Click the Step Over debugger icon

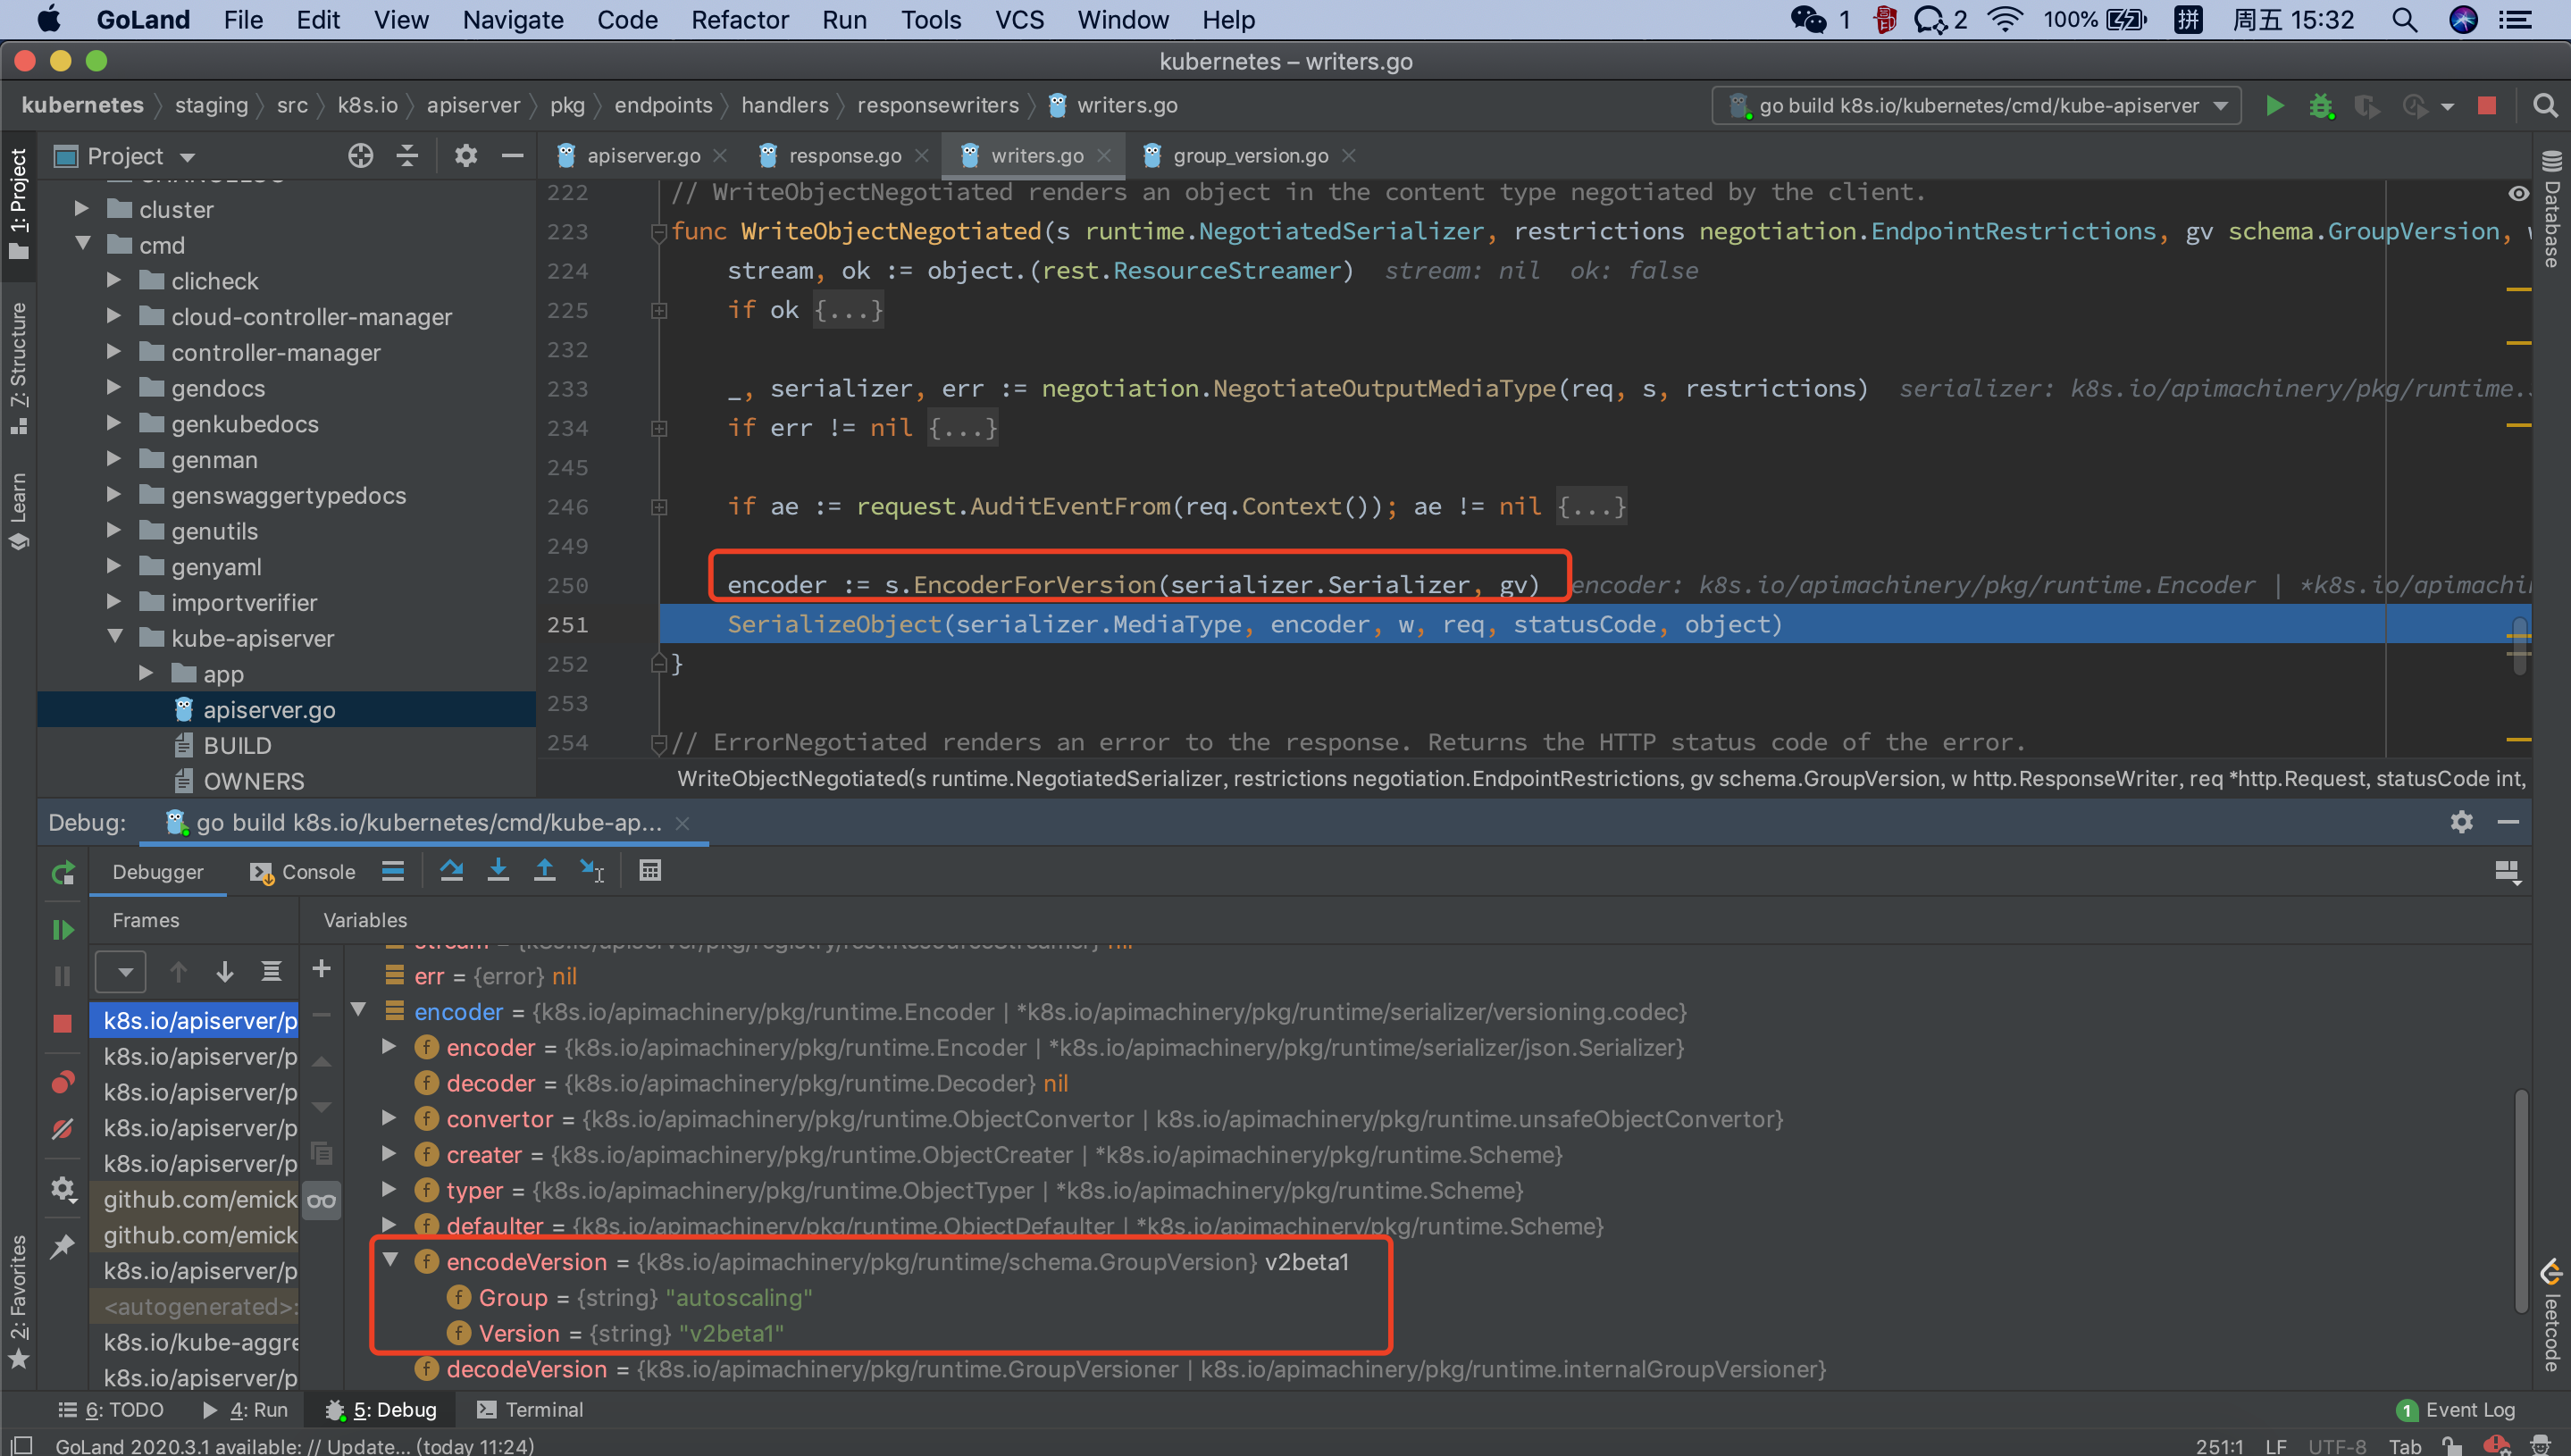451,871
